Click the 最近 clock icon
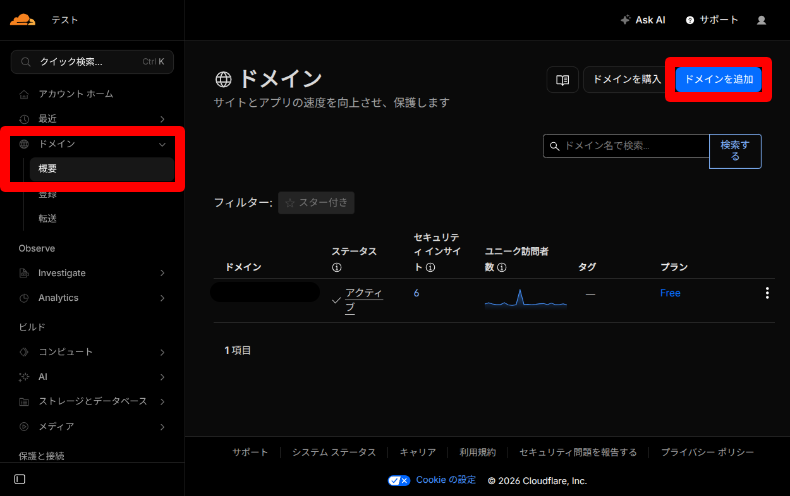790x496 pixels. [x=24, y=119]
